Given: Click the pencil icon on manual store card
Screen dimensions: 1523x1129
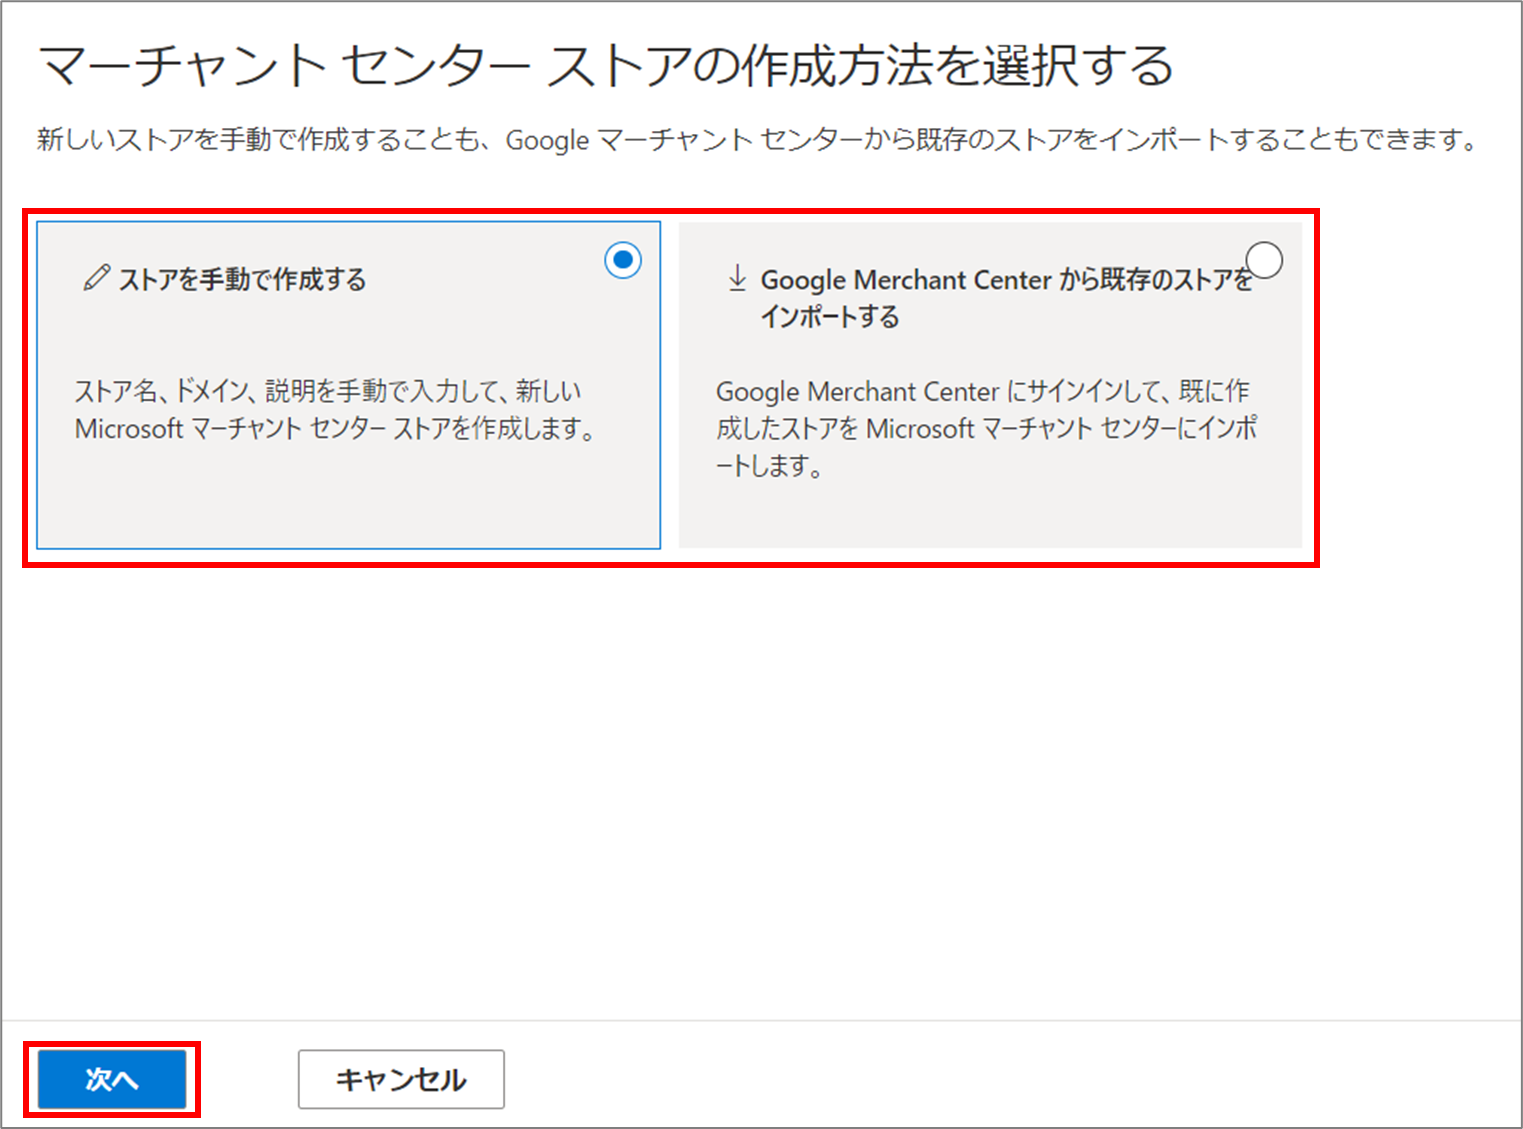Looking at the screenshot, I should click(96, 278).
